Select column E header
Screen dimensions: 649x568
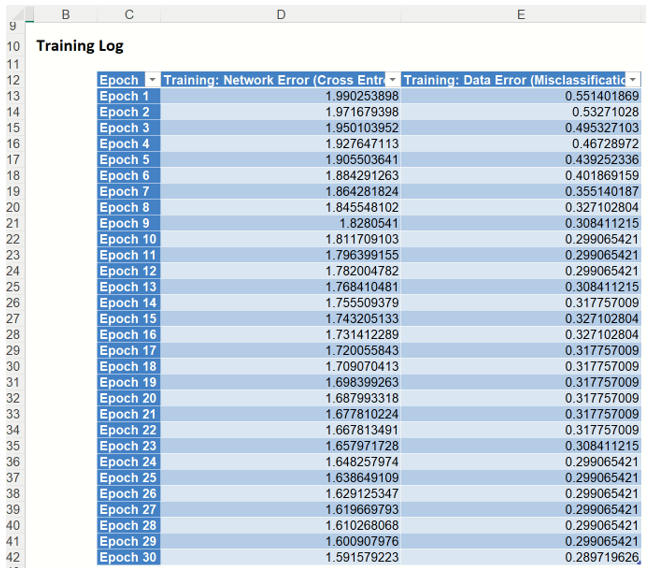(521, 15)
